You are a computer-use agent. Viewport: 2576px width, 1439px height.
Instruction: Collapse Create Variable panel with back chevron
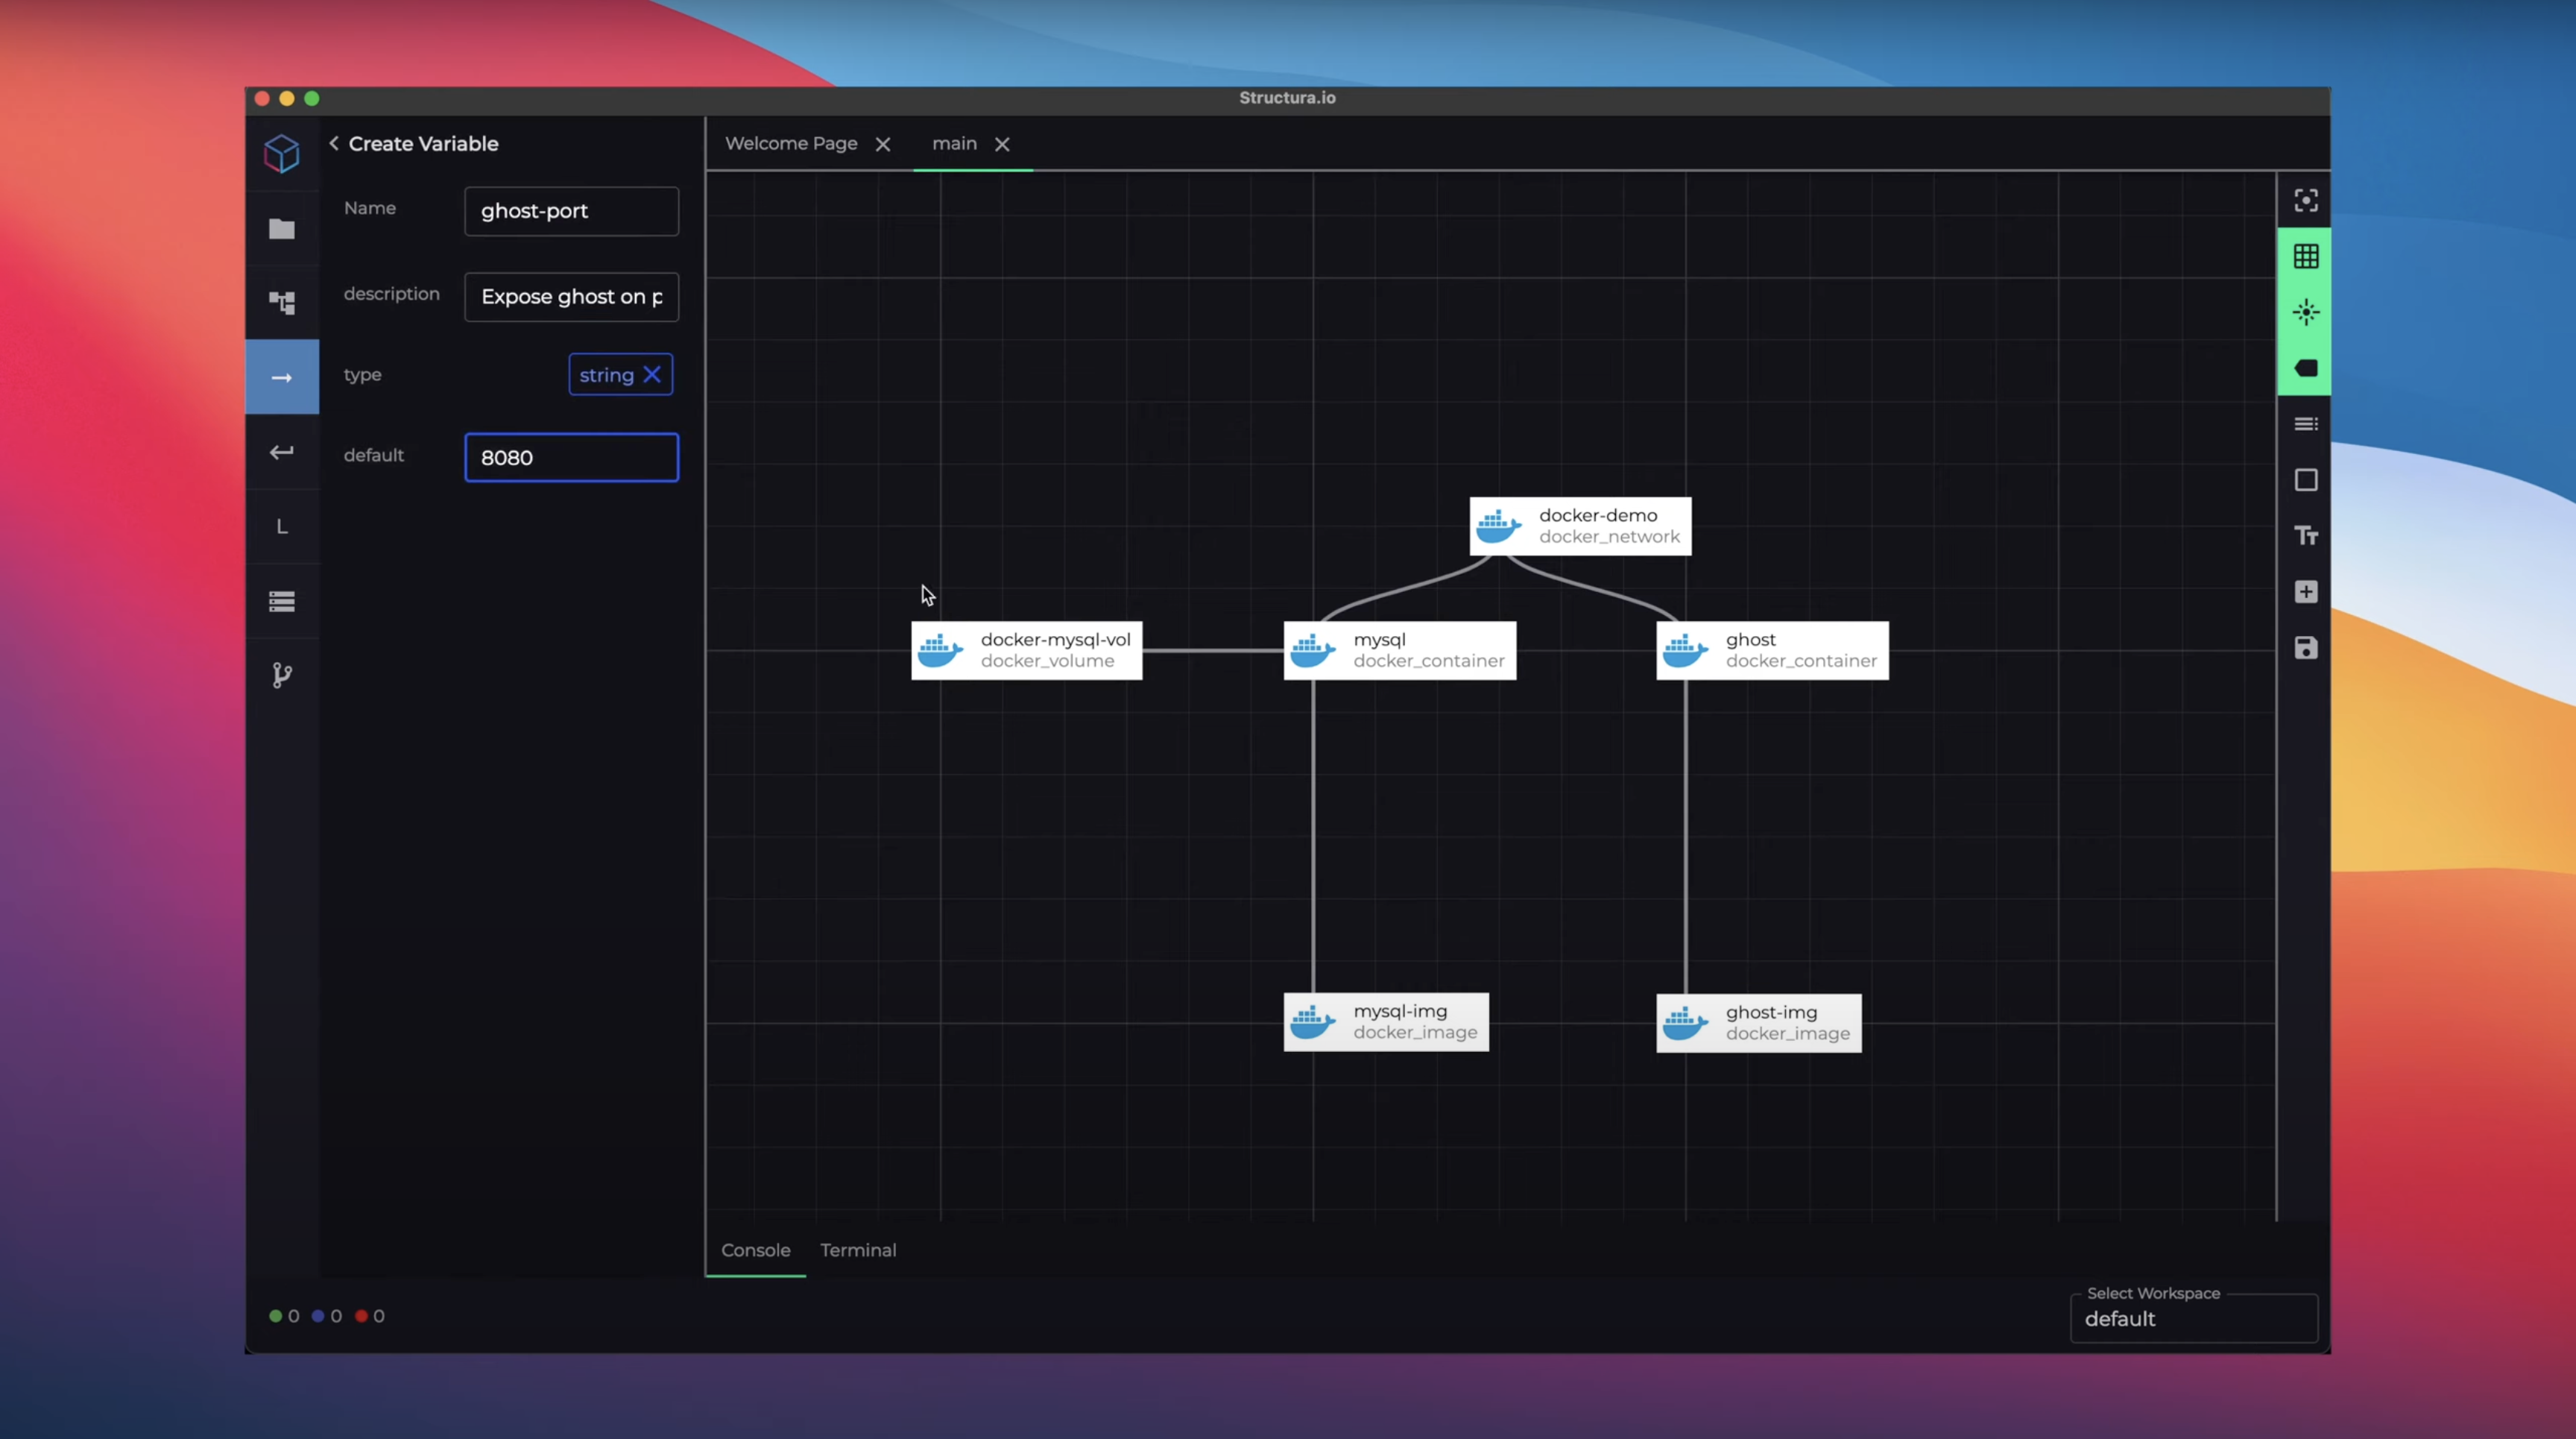coord(333,143)
